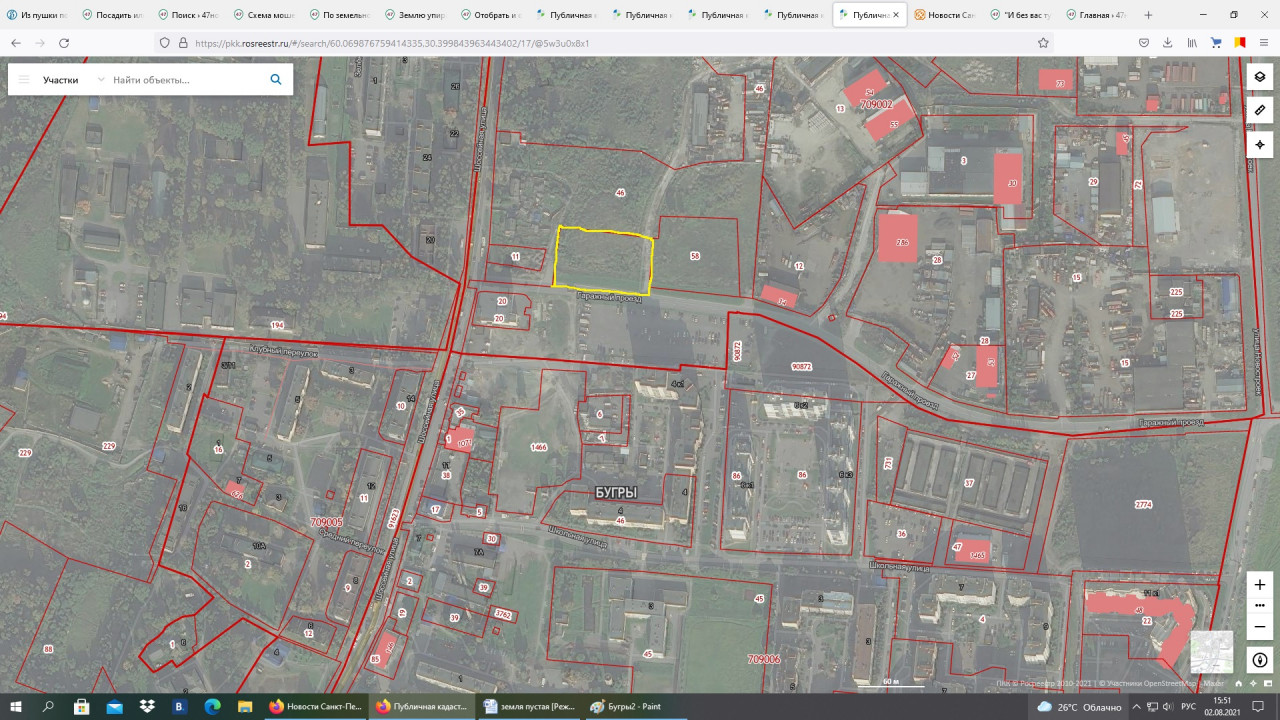Open the hamburger menu in search panel
The width and height of the screenshot is (1280, 720).
(x=24, y=80)
